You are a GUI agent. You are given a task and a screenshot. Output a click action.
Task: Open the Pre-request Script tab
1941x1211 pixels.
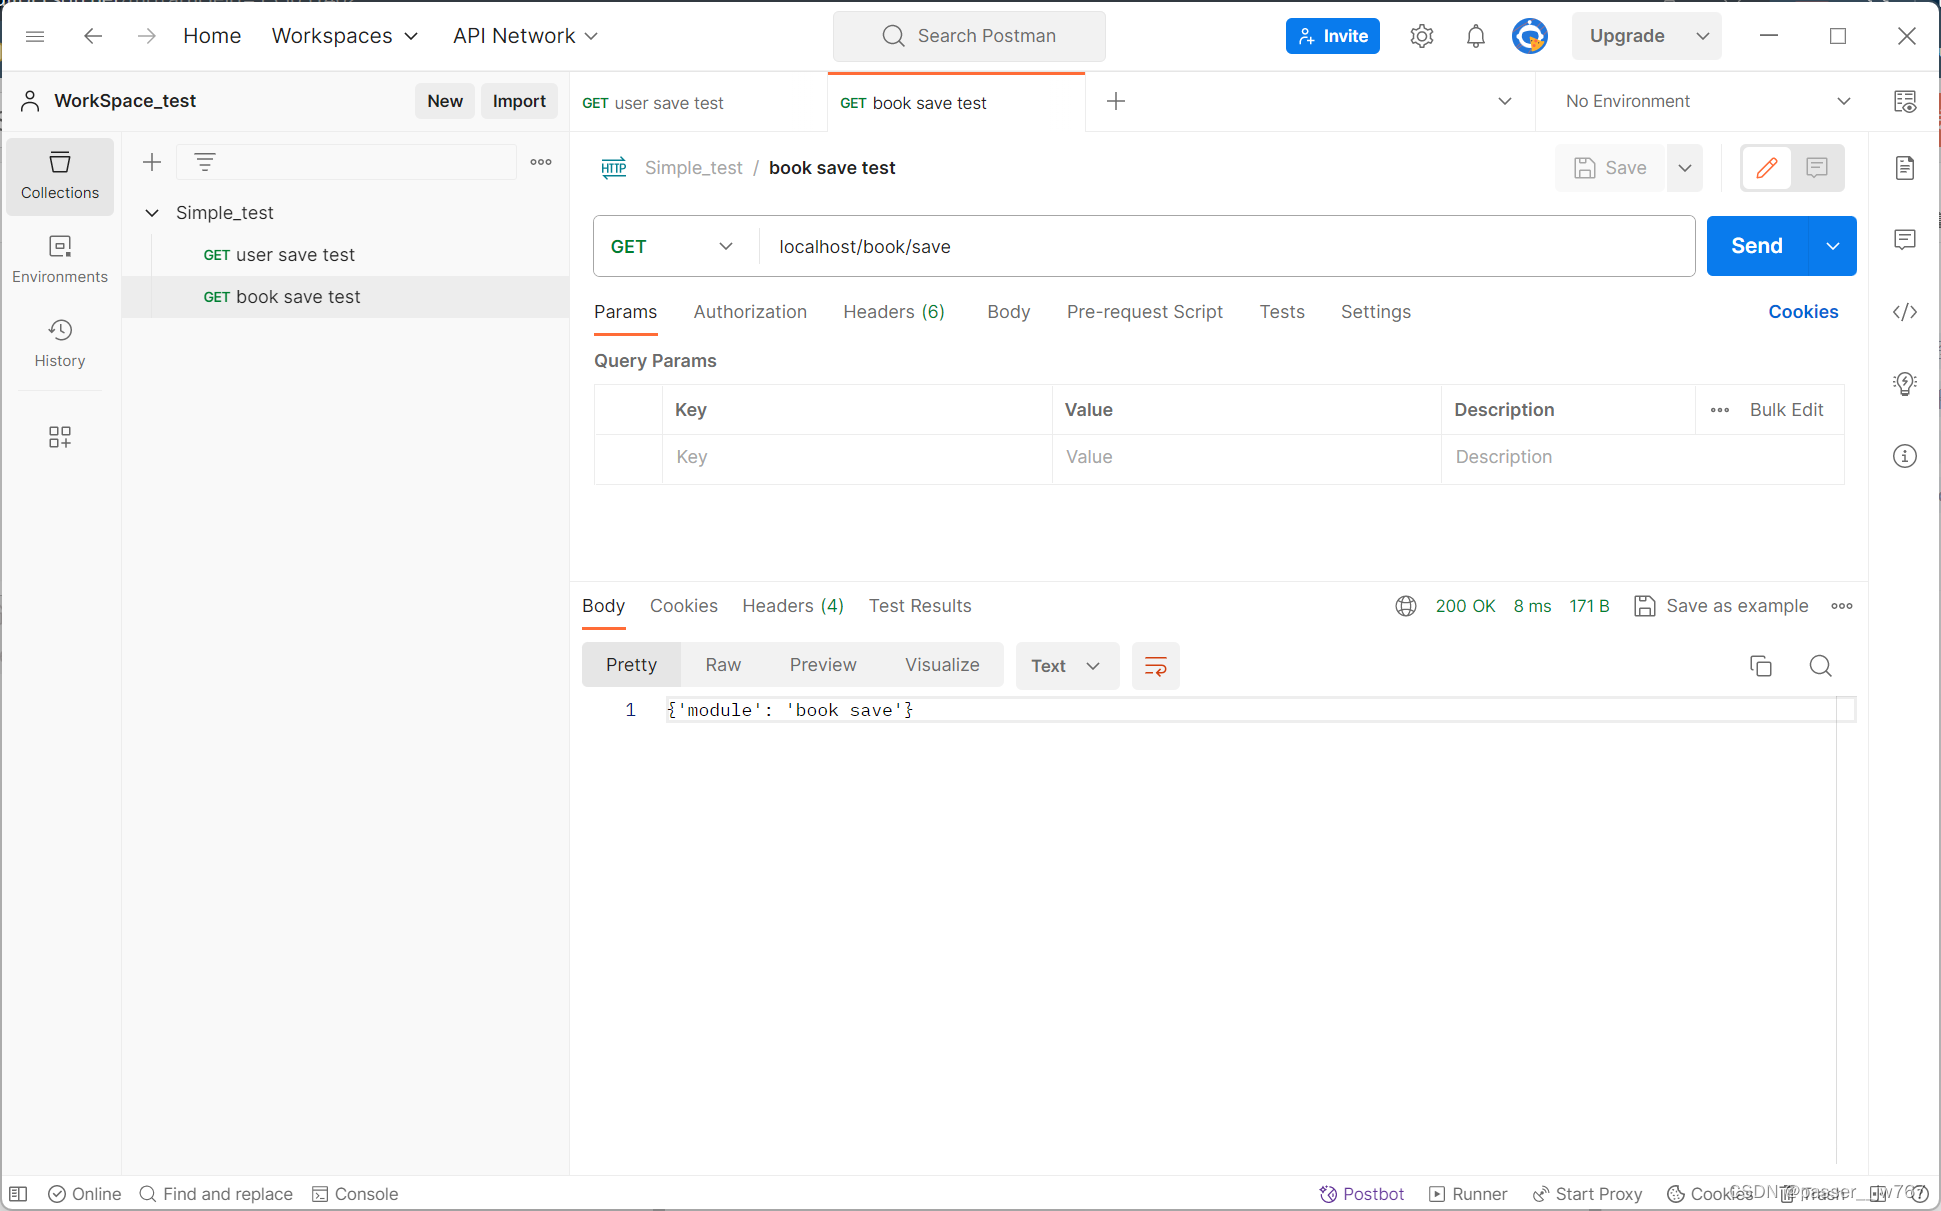(1145, 312)
